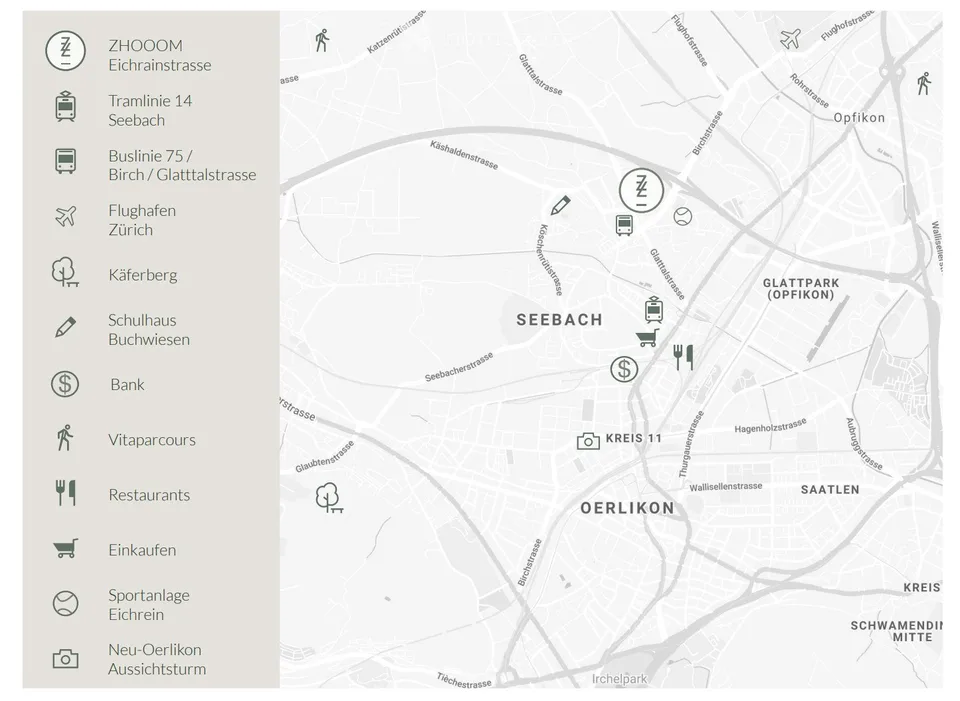Image resolution: width=960 pixels, height=701 pixels.
Task: Click the Glaubtenstrasse street label
Action: (324, 457)
